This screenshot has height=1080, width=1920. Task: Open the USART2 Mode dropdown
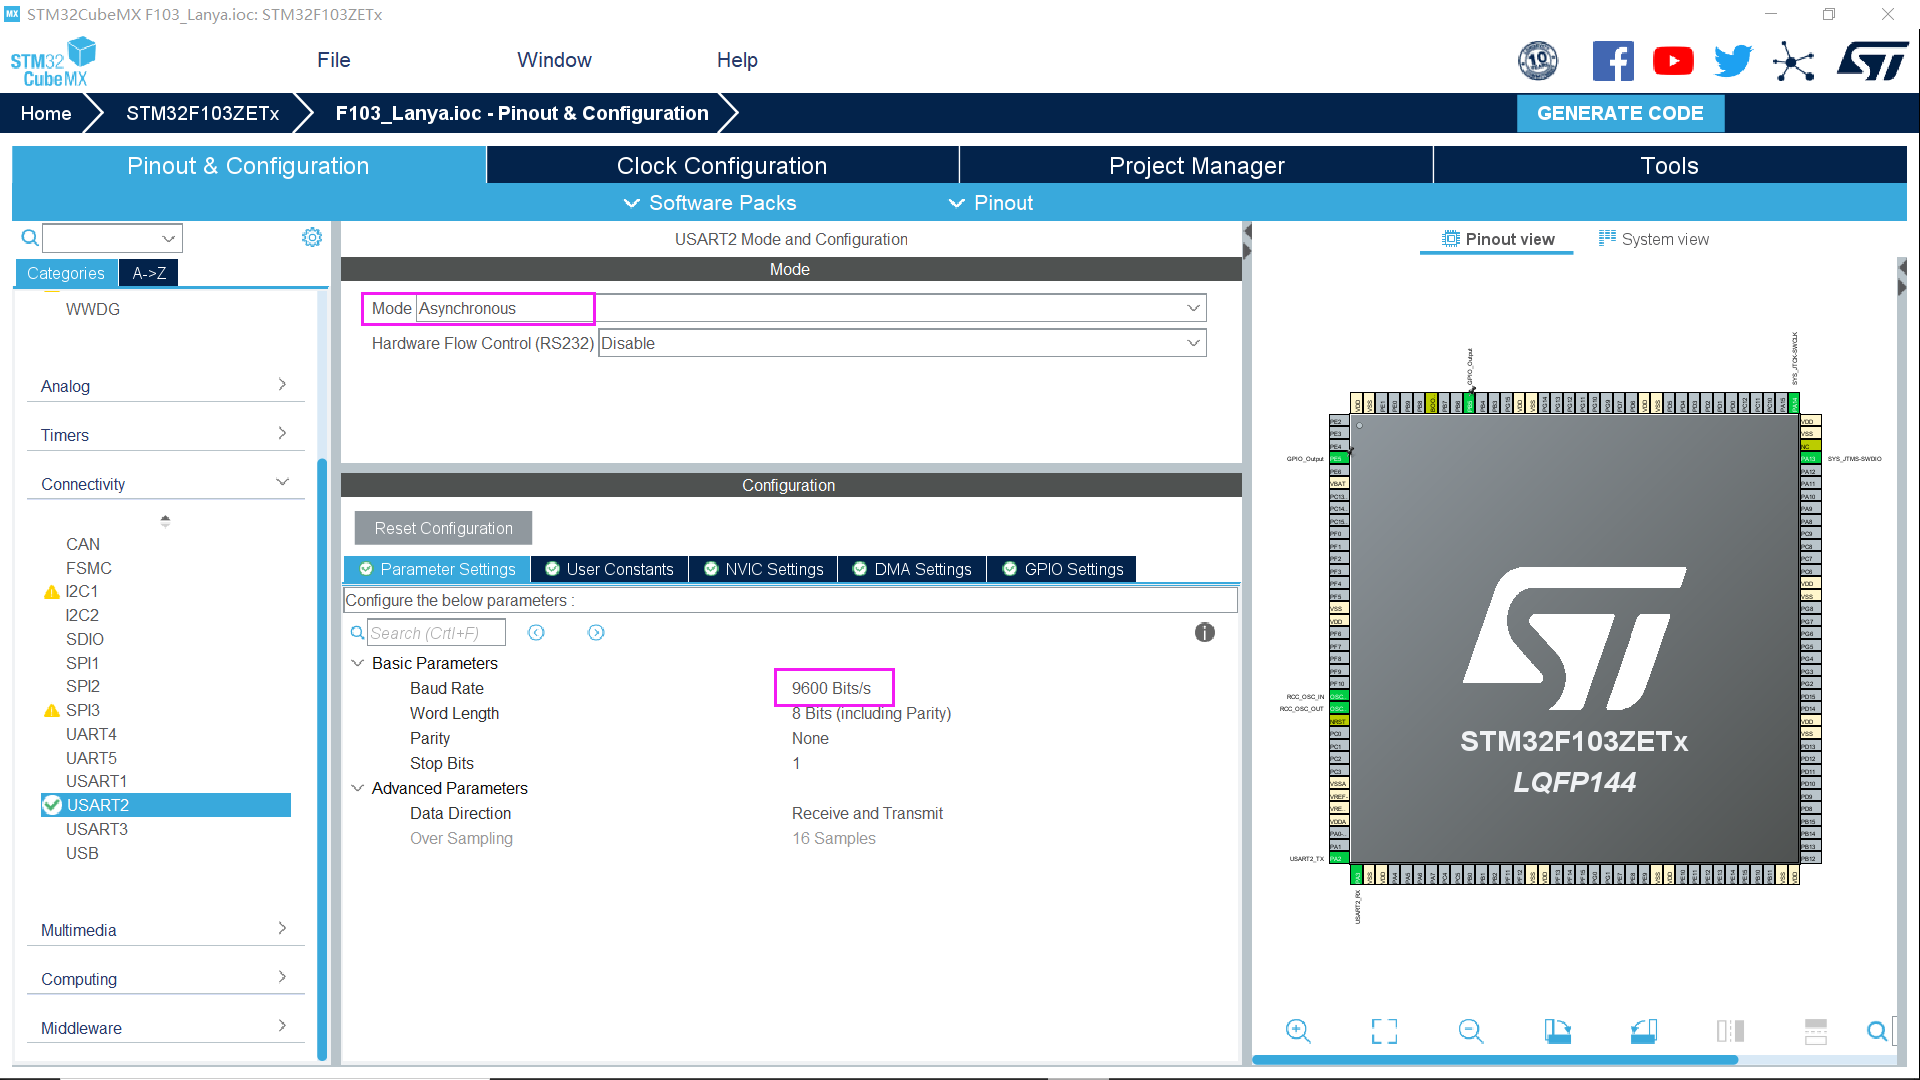[811, 308]
